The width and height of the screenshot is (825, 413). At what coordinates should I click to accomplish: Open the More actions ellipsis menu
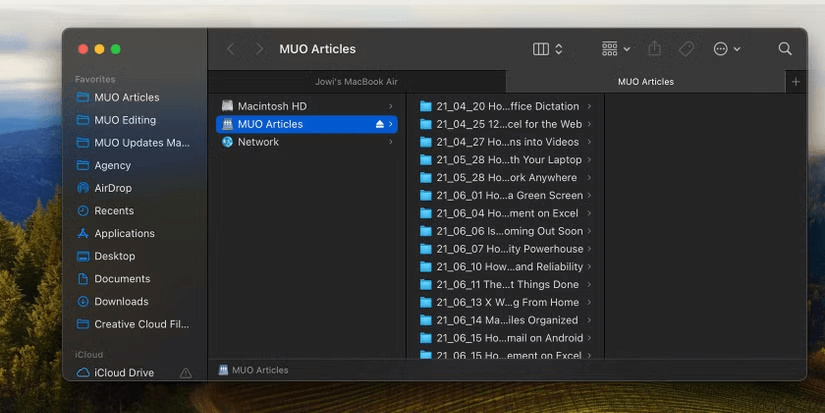tap(727, 49)
